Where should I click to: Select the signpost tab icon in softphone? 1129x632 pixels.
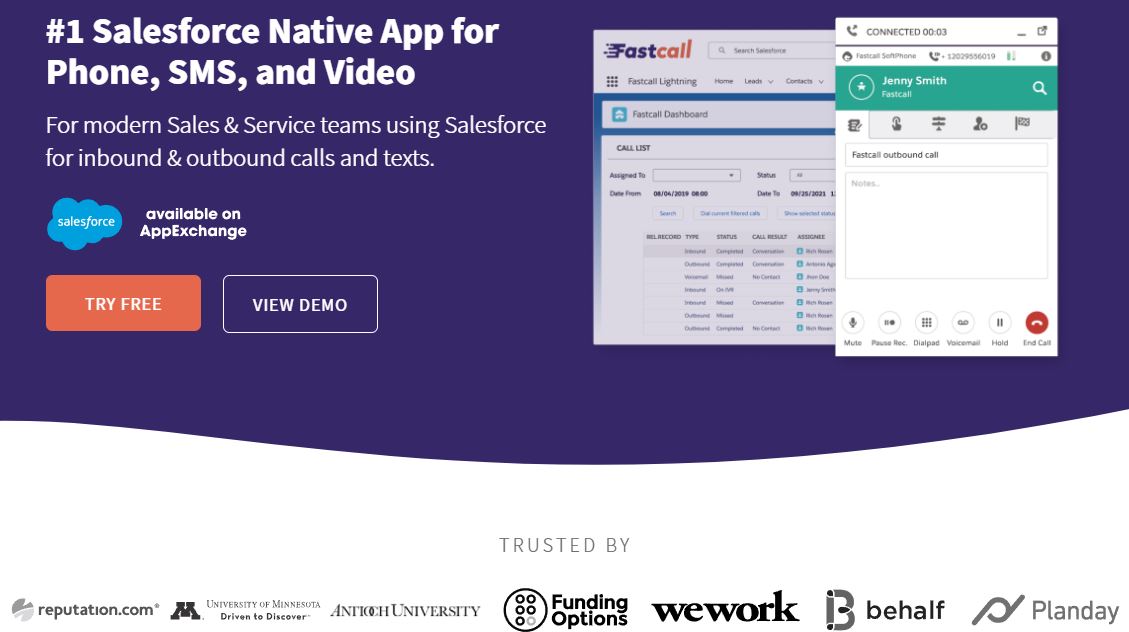[x=938, y=124]
